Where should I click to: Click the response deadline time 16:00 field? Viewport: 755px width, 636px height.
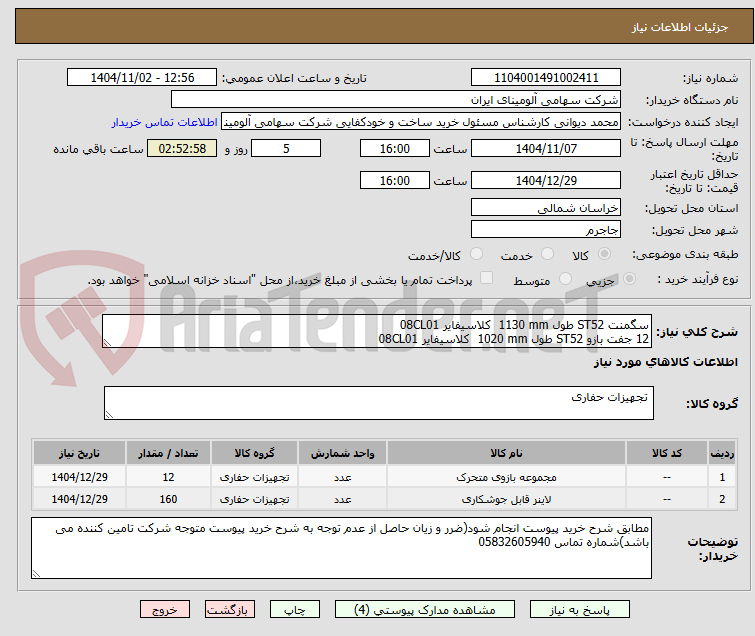click(394, 148)
